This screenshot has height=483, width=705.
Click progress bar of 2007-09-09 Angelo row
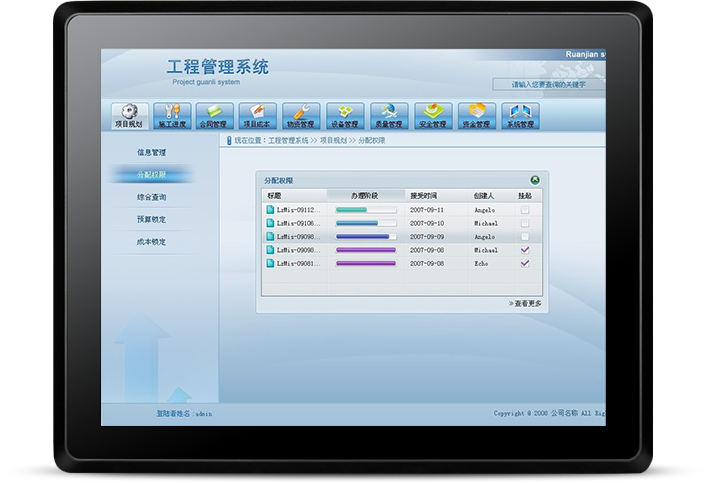click(x=366, y=237)
